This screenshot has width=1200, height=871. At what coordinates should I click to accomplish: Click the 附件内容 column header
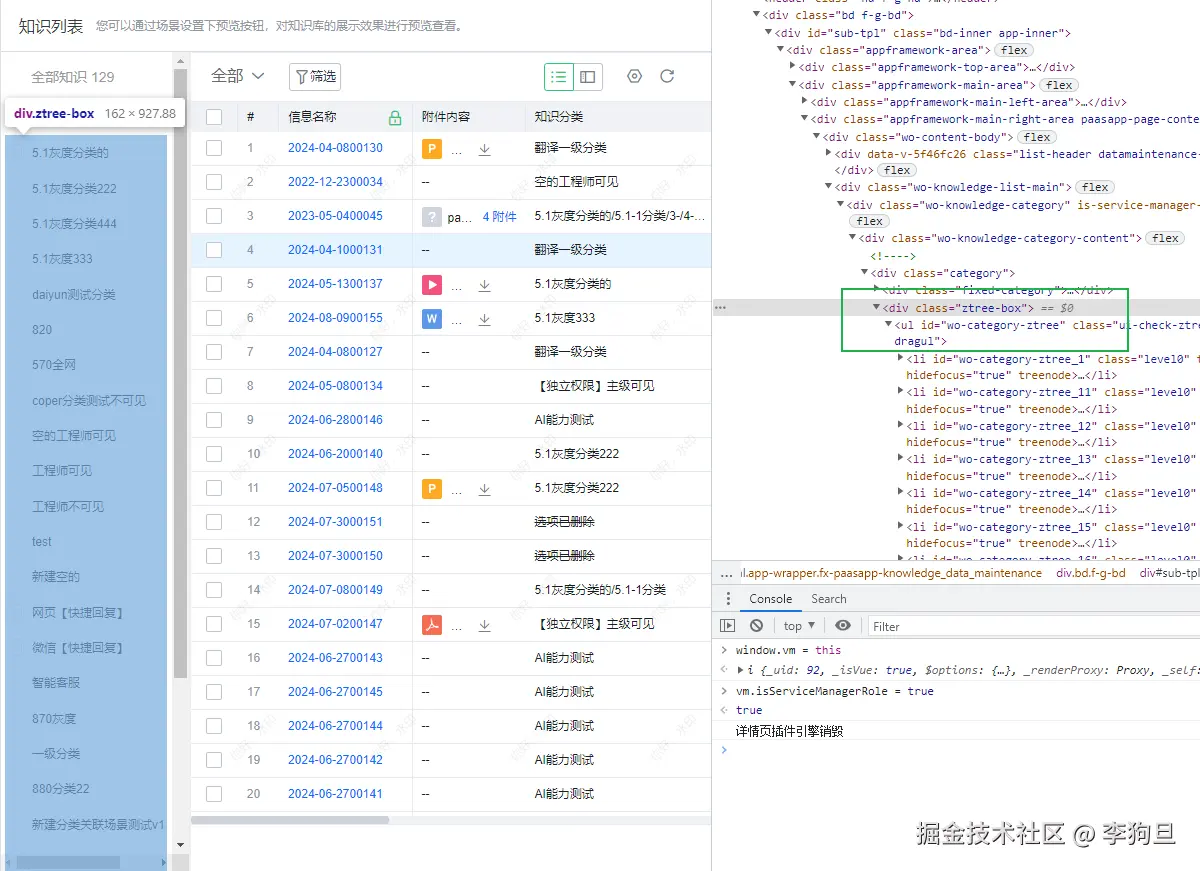[446, 117]
